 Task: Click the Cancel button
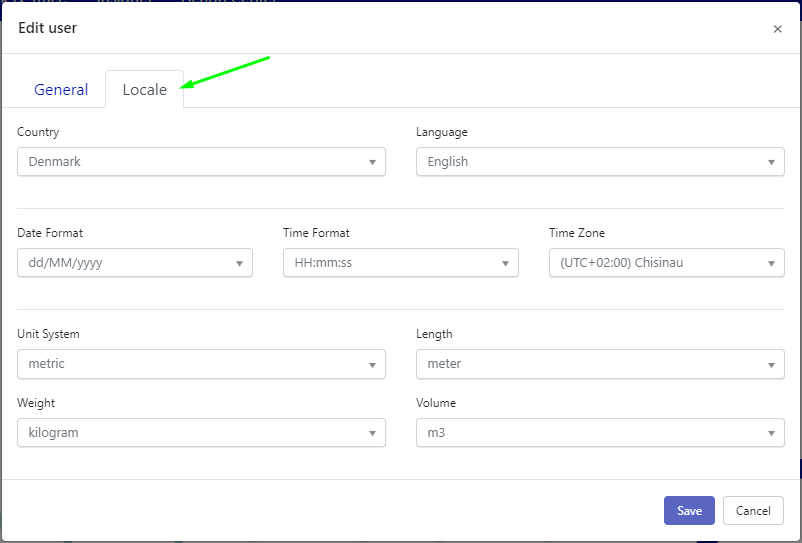coord(753,511)
